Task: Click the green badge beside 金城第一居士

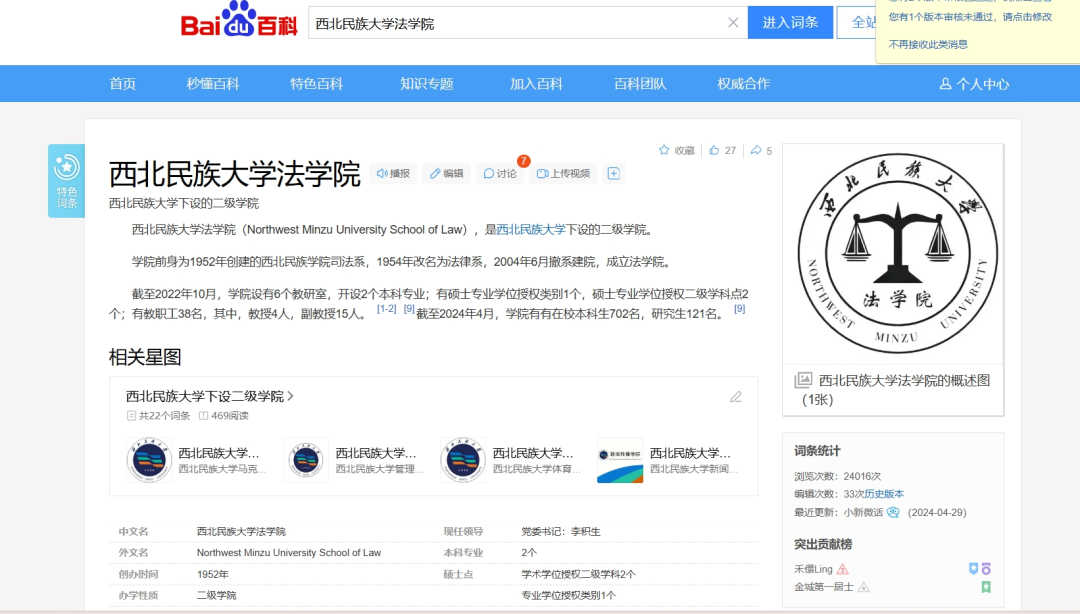Action: click(986, 587)
